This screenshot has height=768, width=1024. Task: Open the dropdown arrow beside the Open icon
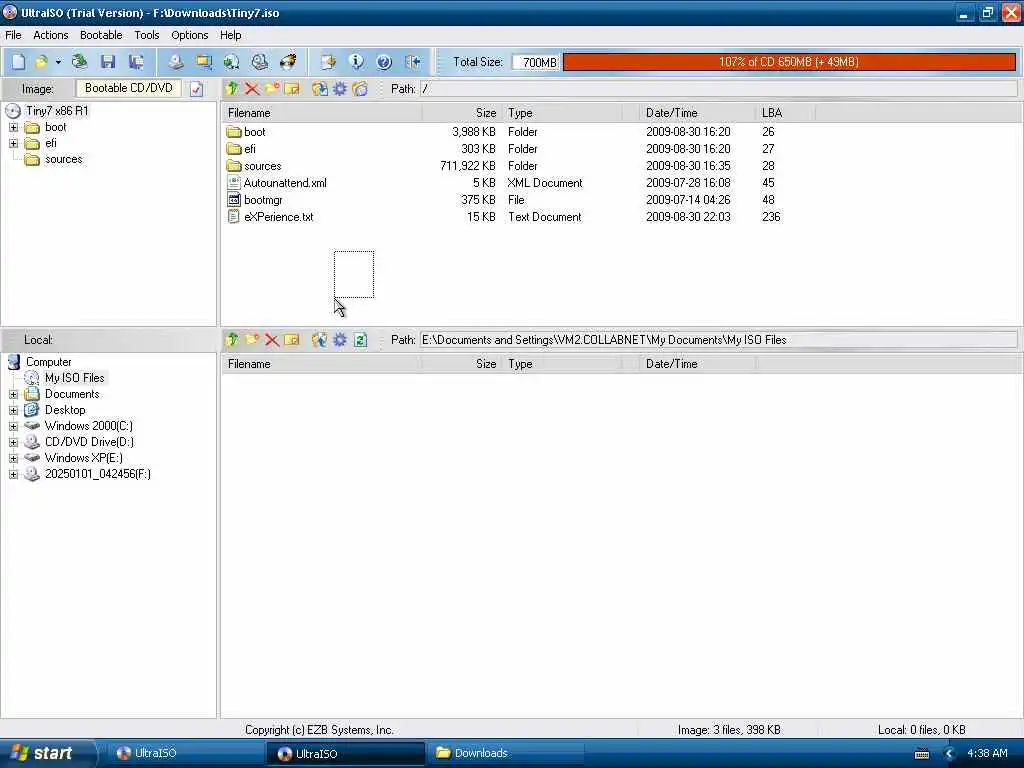tap(58, 62)
